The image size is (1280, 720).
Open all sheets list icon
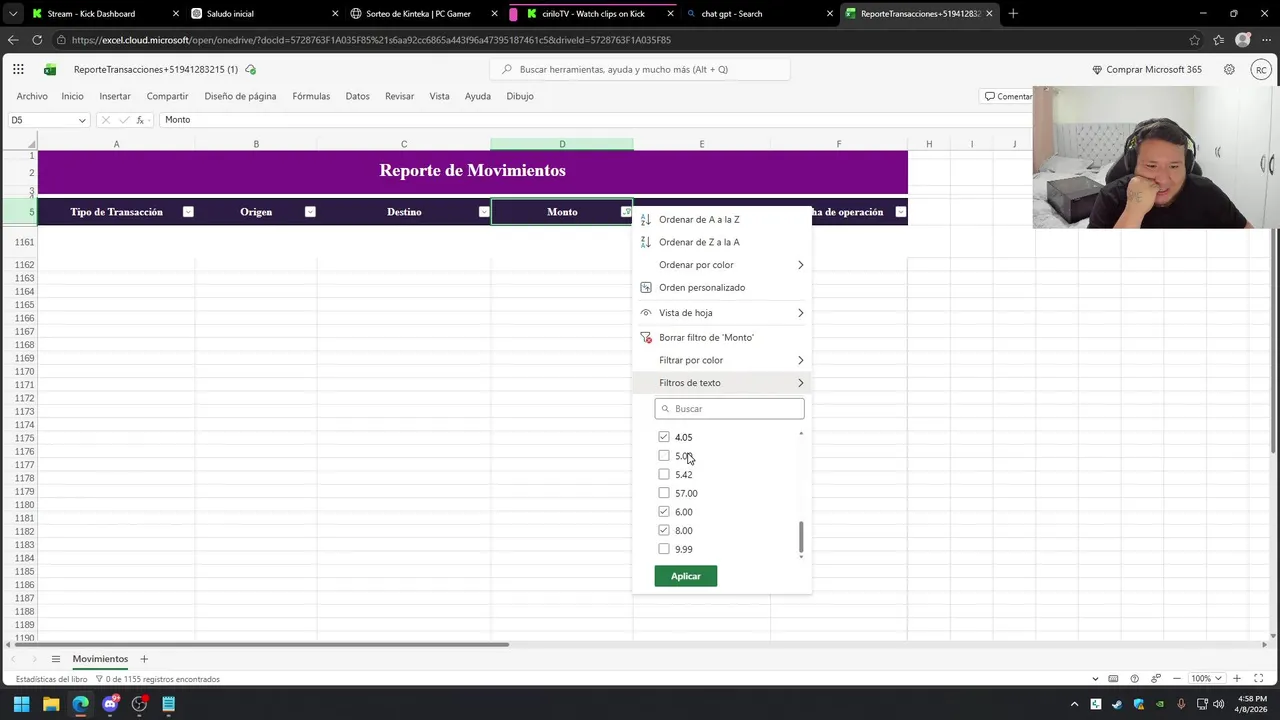point(56,659)
